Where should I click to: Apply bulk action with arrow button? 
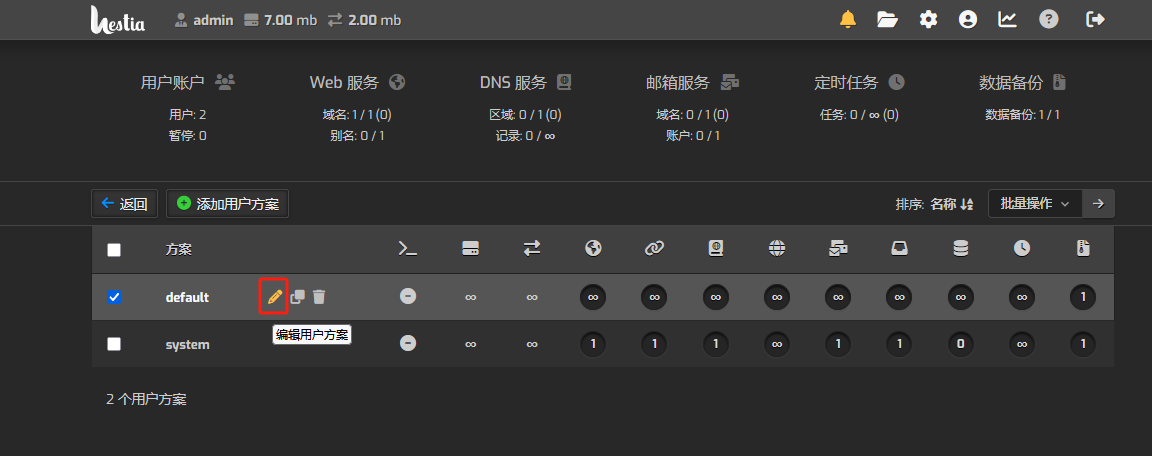pyautogui.click(x=1098, y=204)
